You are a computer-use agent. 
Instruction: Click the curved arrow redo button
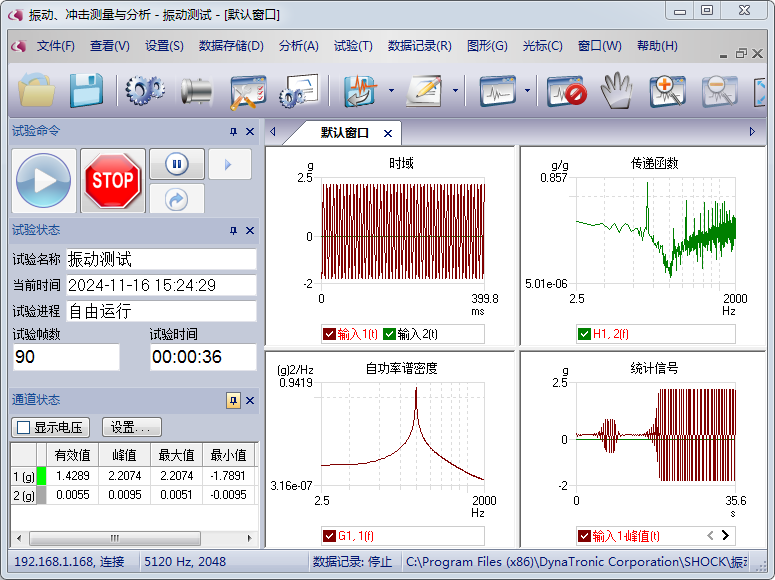click(176, 199)
